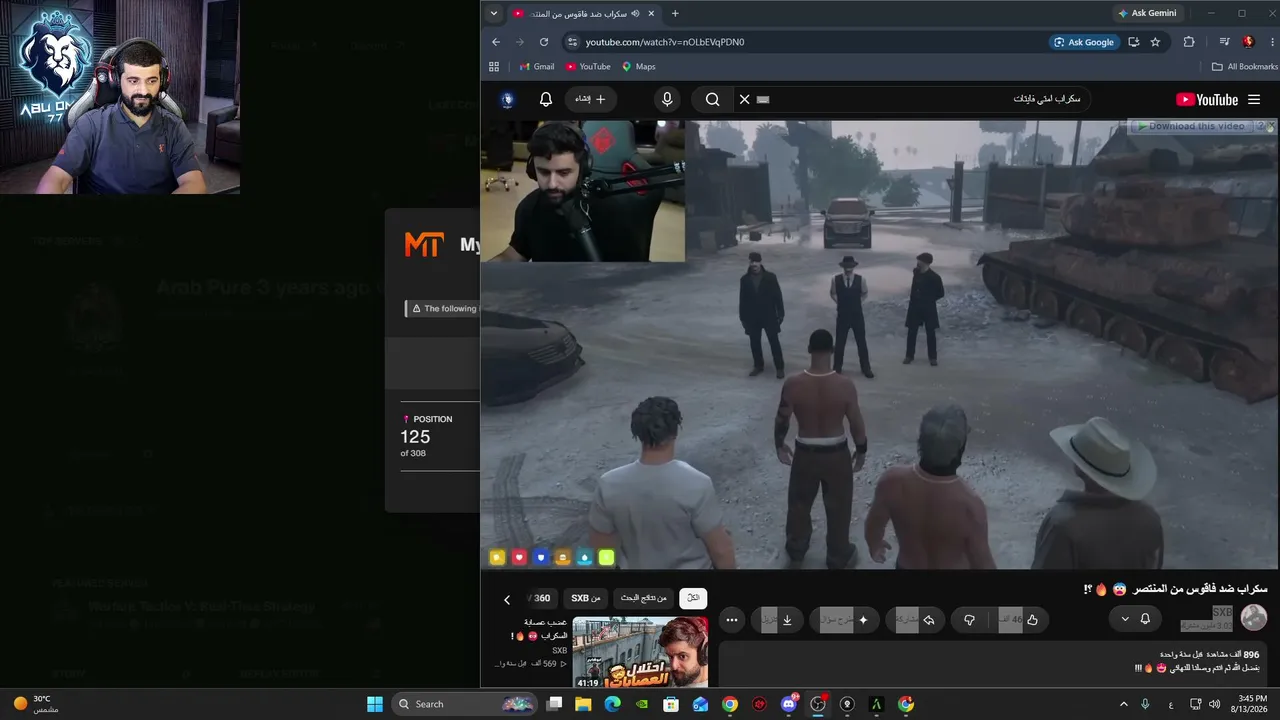
Task: Open the taskbar volume control
Action: point(1214,704)
